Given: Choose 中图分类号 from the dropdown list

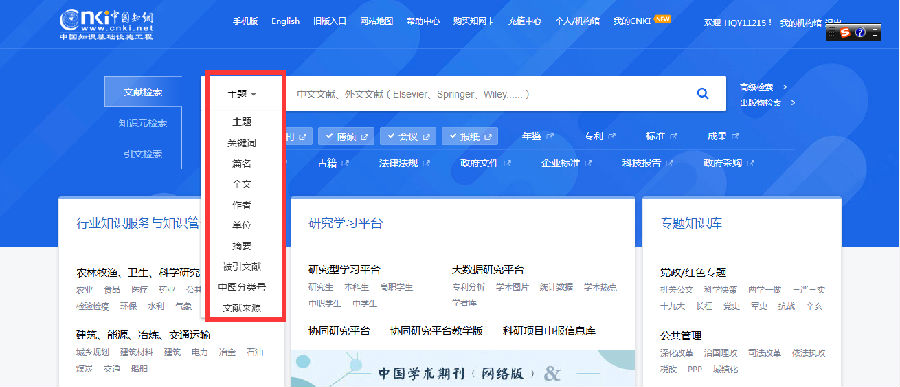Looking at the screenshot, I should tap(242, 287).
